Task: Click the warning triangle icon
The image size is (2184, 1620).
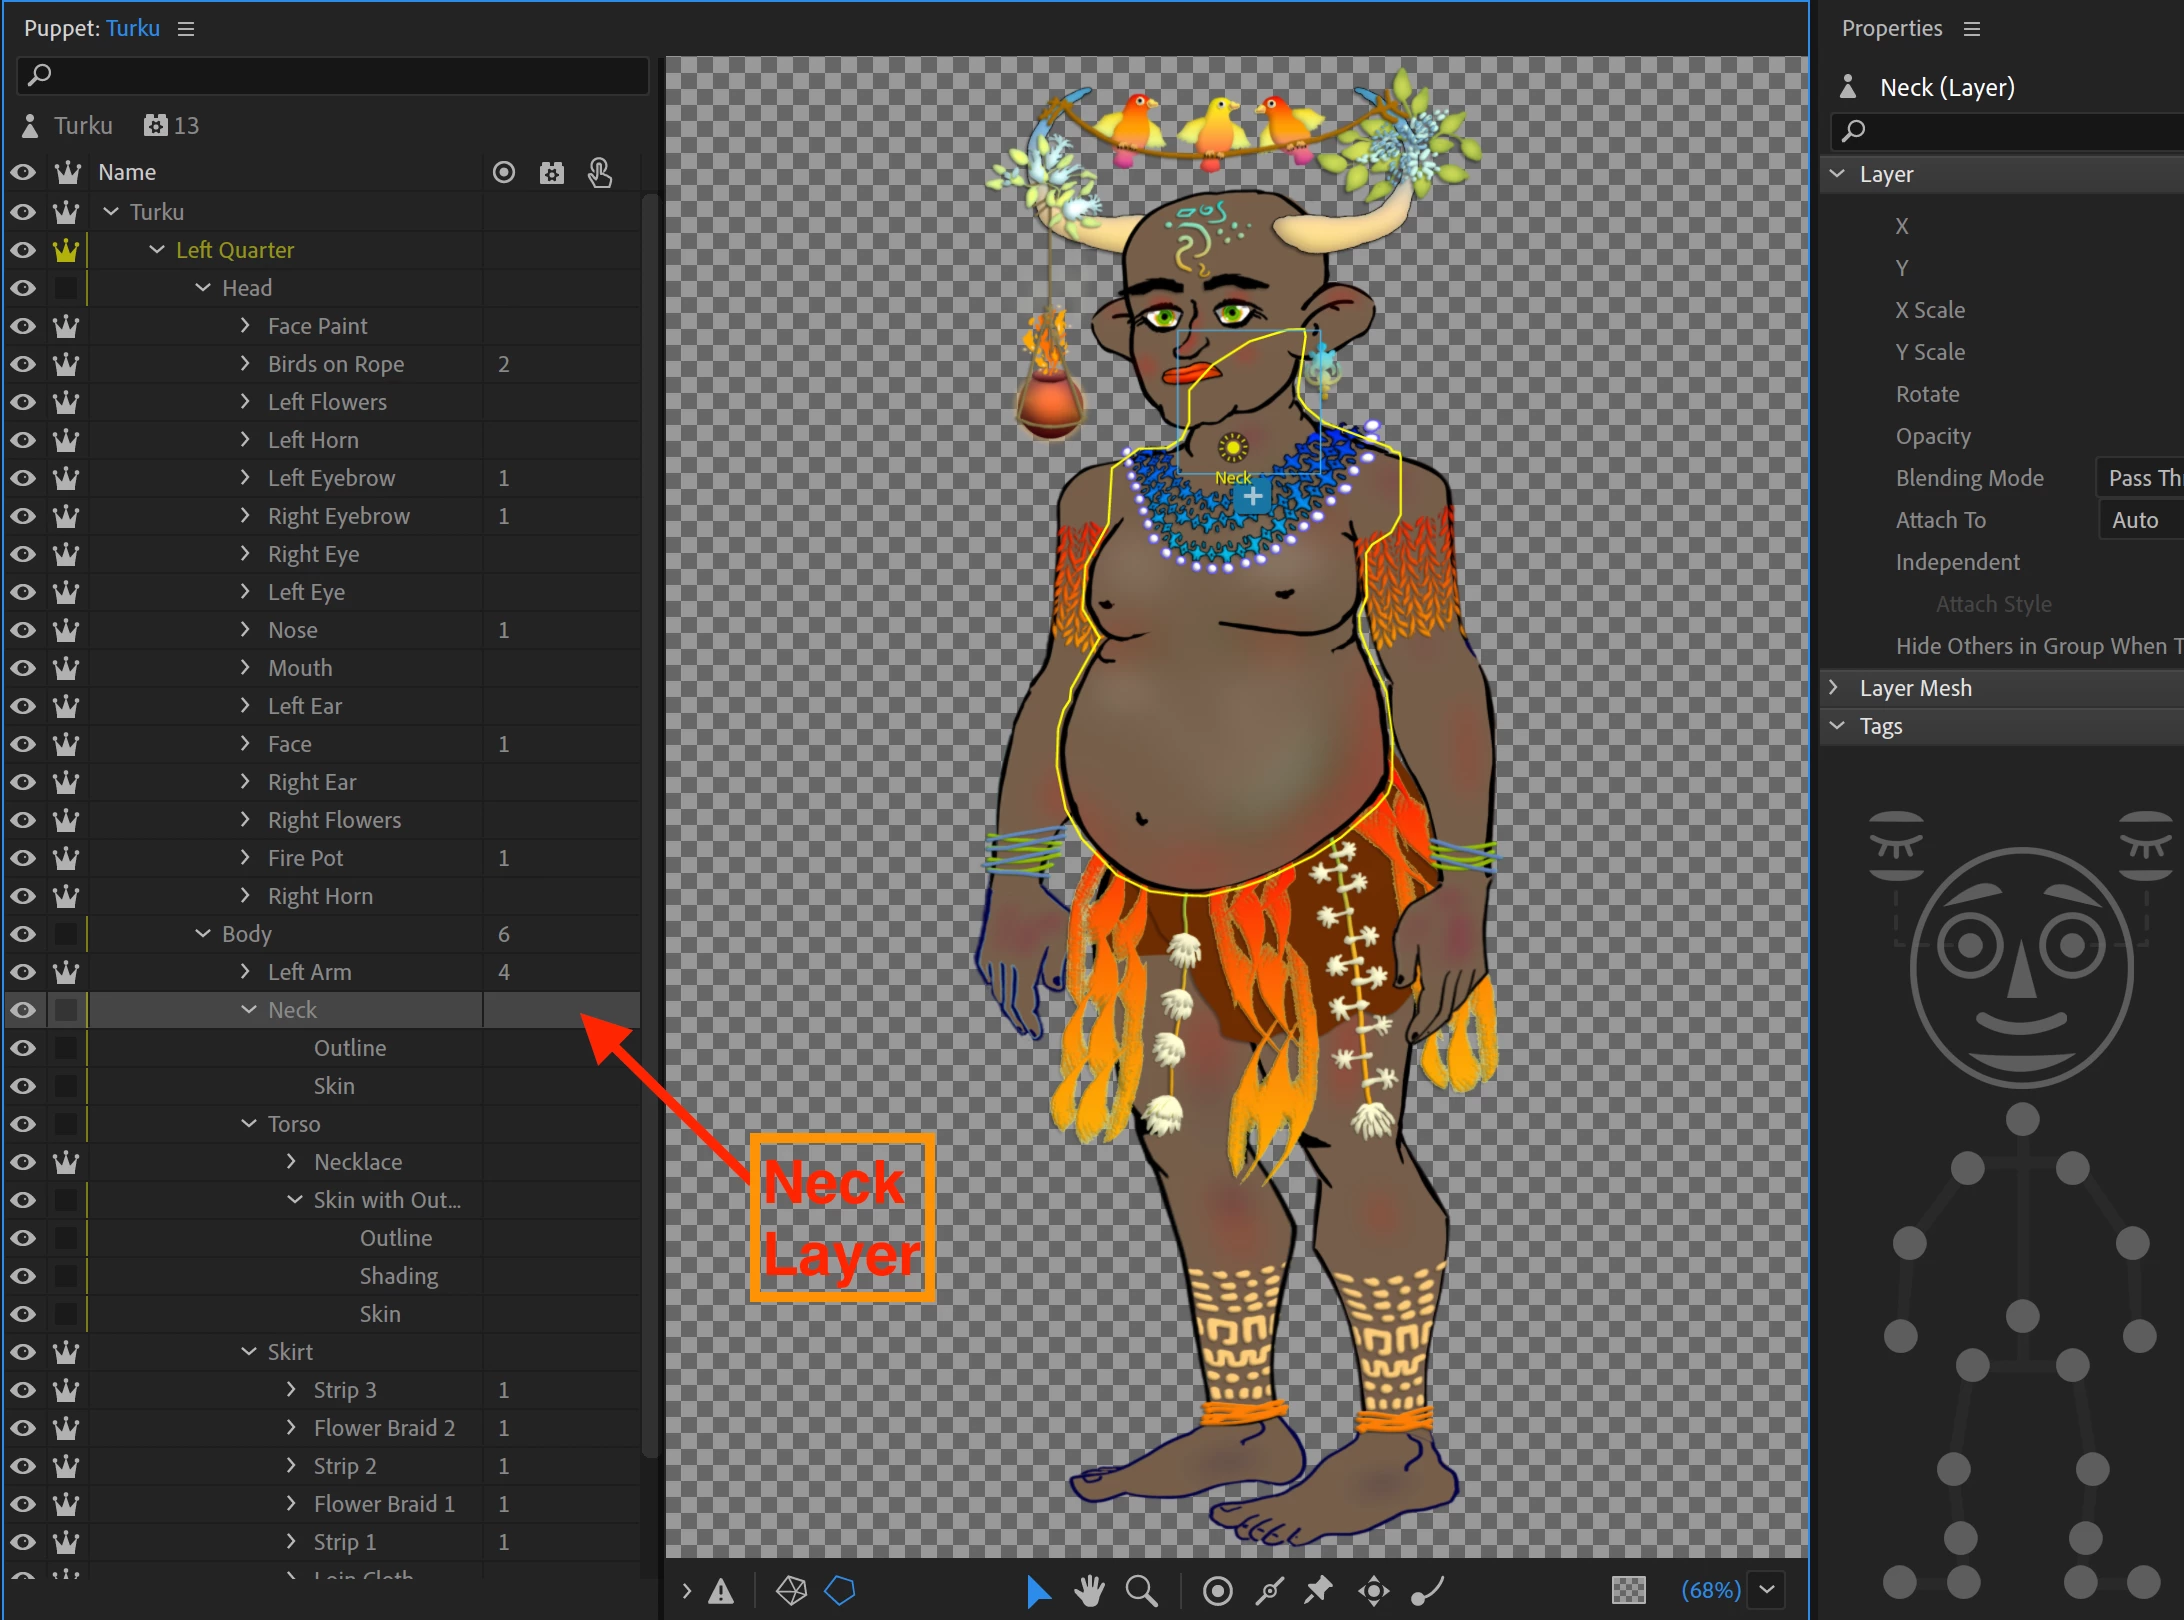Action: click(721, 1591)
